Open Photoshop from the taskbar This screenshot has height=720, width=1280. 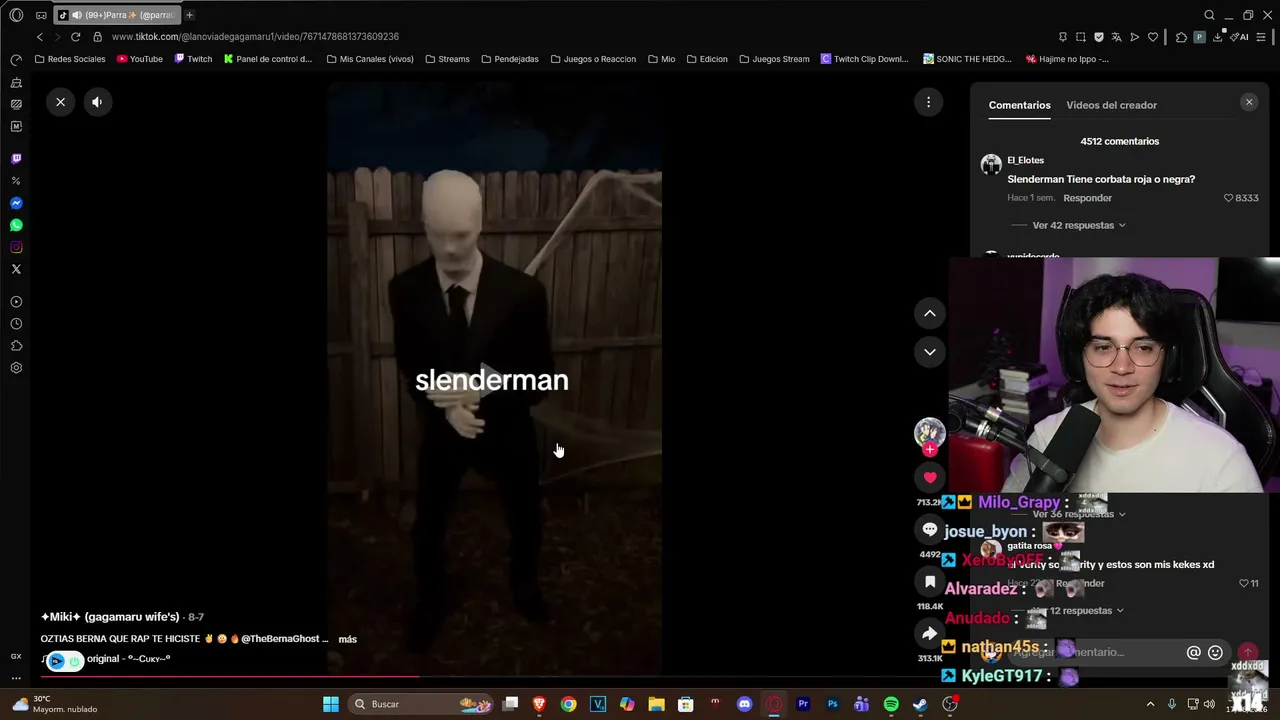[x=832, y=704]
